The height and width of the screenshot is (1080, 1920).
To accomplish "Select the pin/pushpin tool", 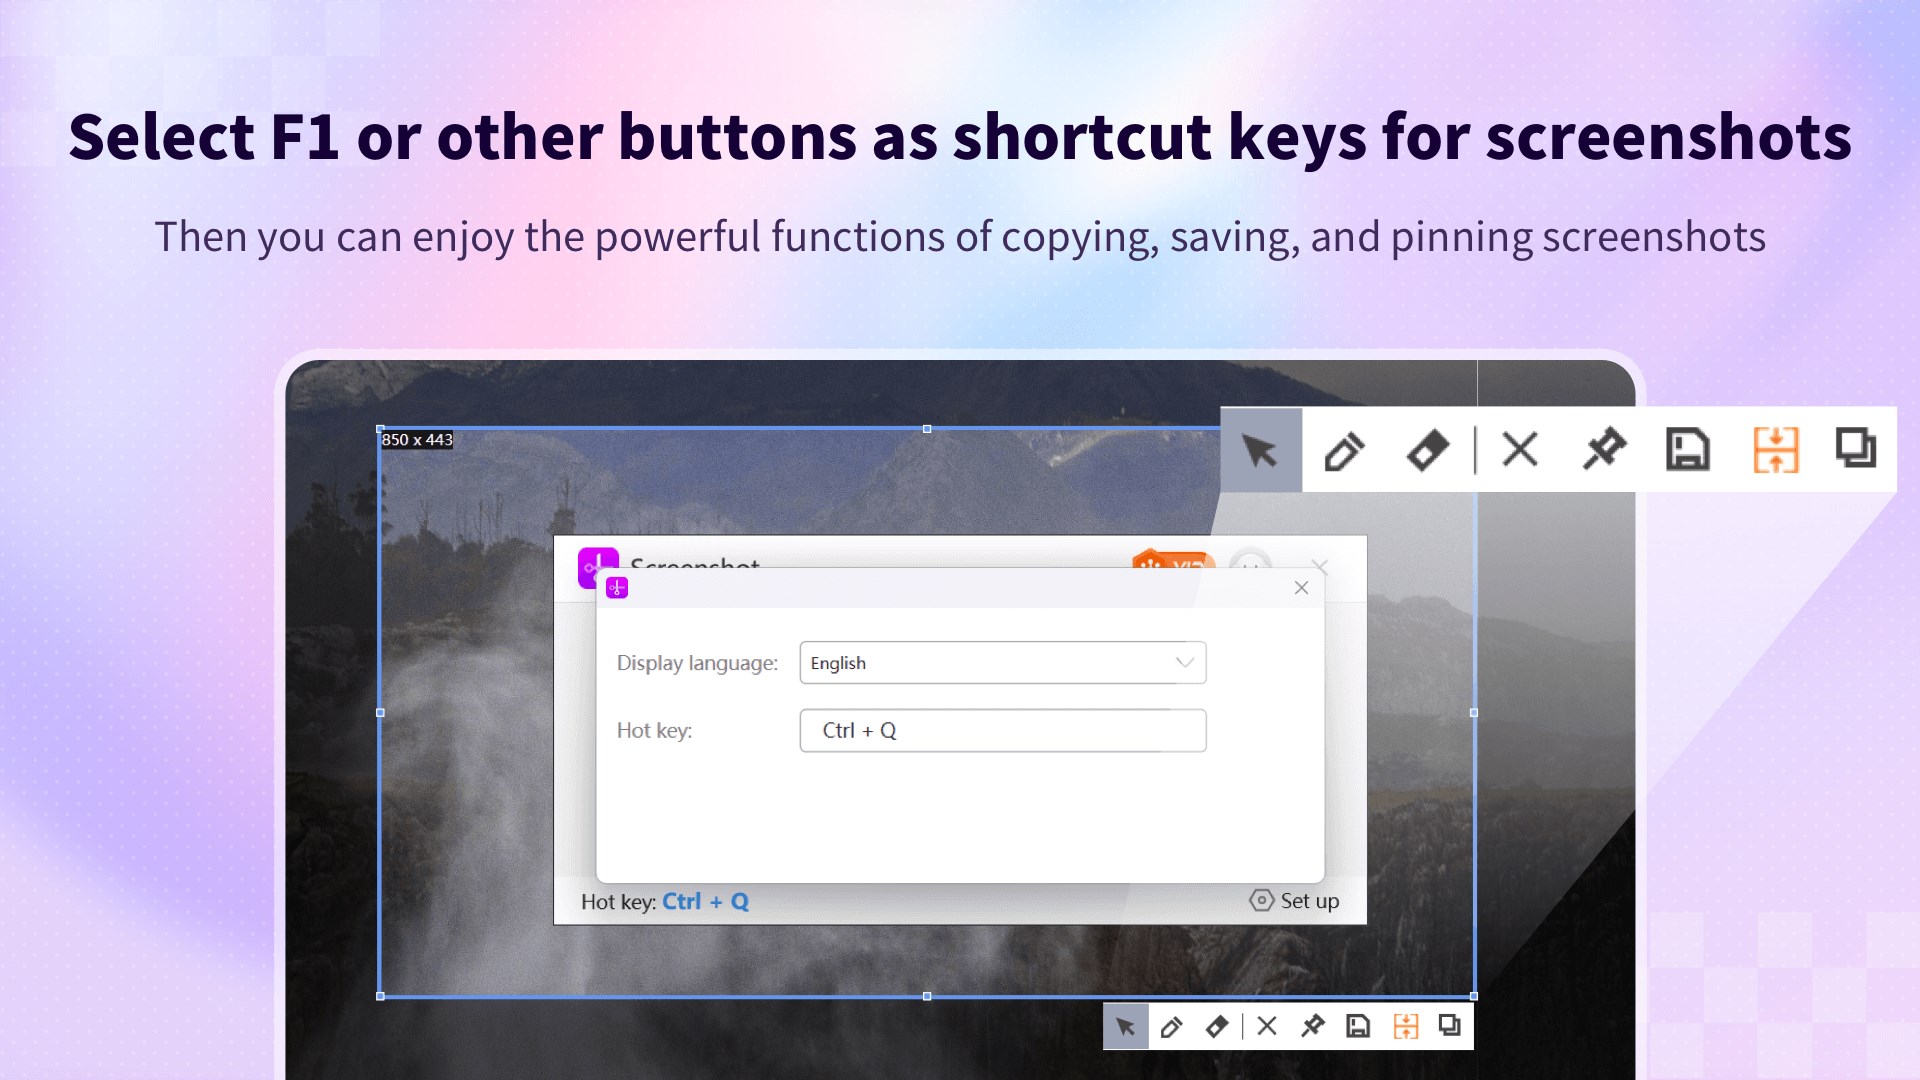I will click(x=1602, y=448).
